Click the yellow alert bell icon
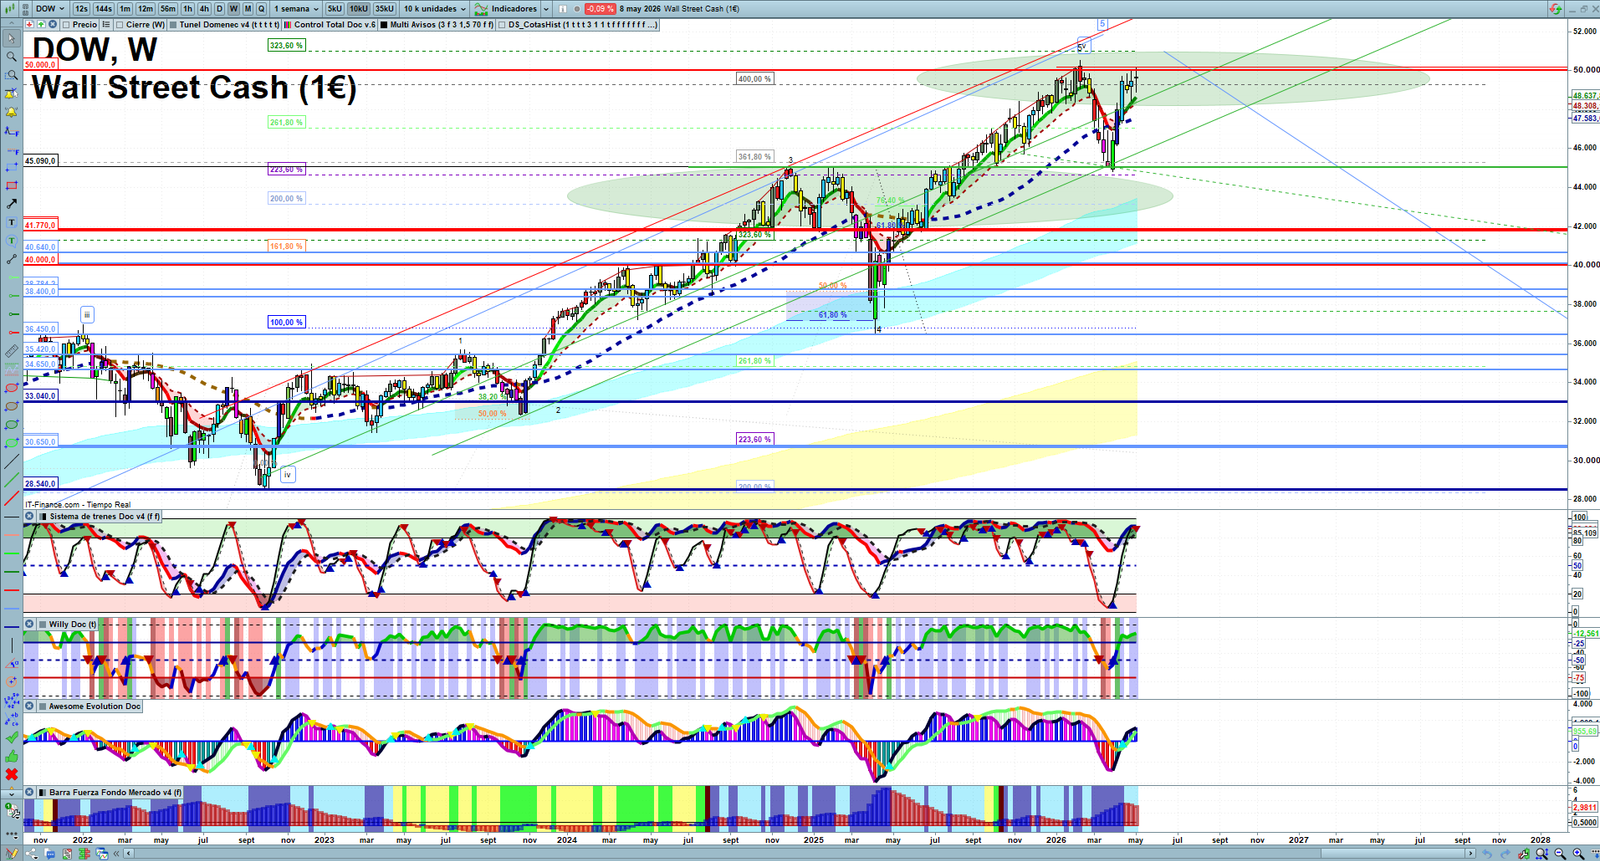 [x=11, y=112]
